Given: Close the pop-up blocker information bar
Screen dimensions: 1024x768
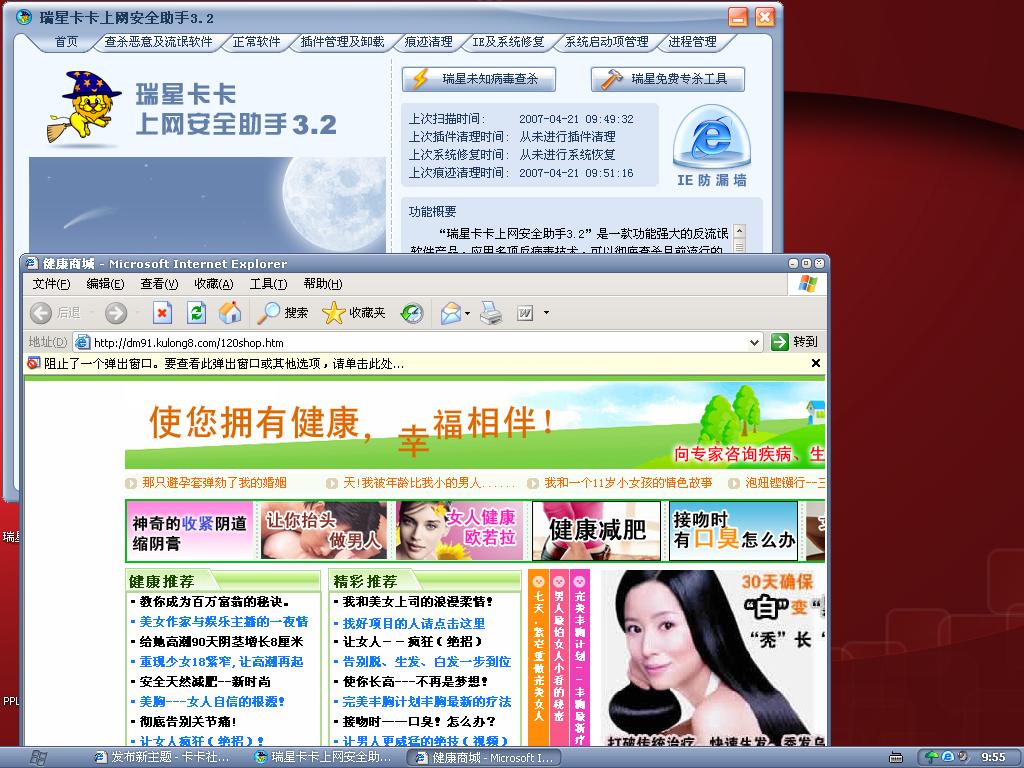Looking at the screenshot, I should pos(816,363).
